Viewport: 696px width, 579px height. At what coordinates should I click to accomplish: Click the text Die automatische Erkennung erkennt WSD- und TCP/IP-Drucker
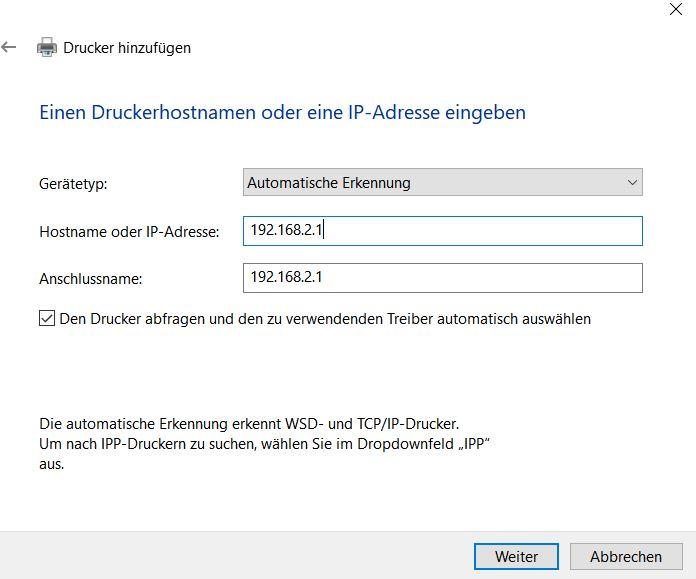point(249,424)
